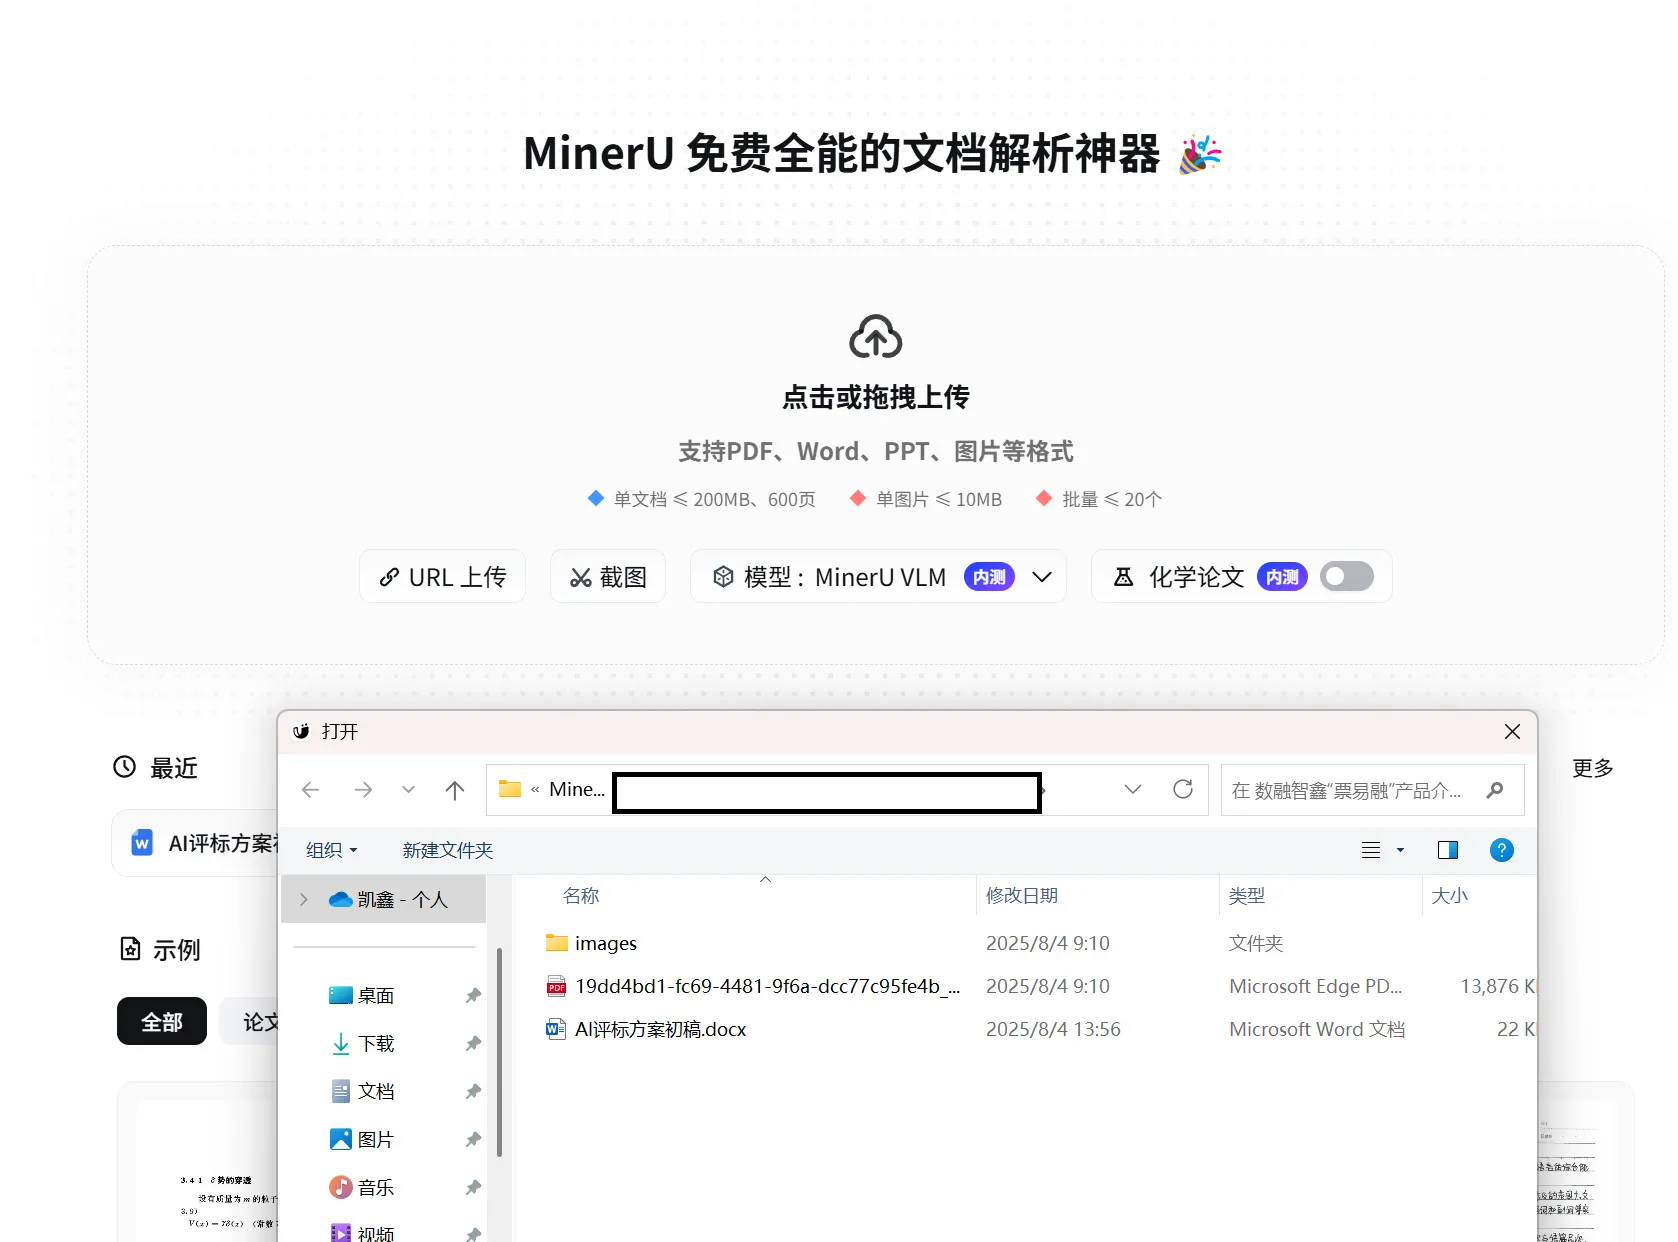
Task: Sort files by the 修改日期 column header
Action: pyautogui.click(x=1021, y=896)
